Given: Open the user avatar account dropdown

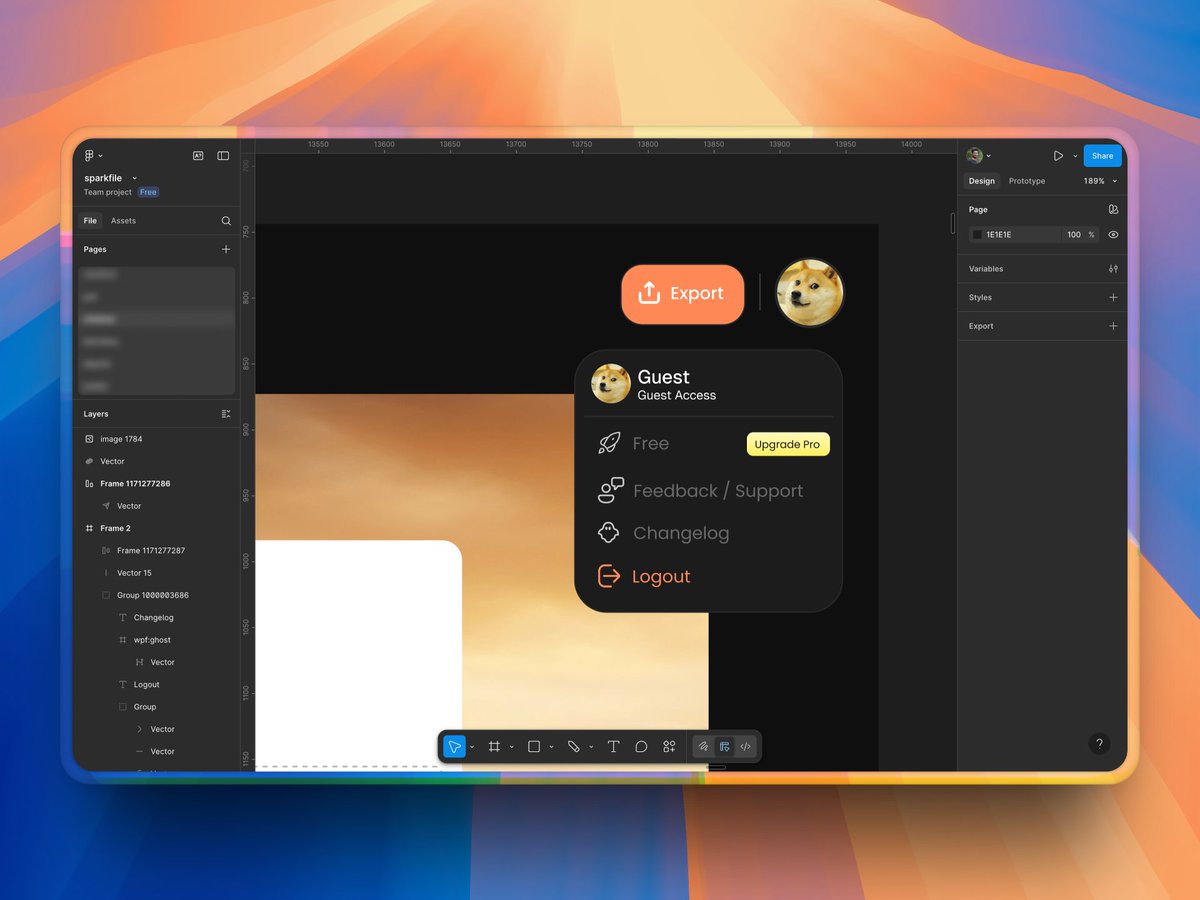Looking at the screenshot, I should (x=979, y=156).
